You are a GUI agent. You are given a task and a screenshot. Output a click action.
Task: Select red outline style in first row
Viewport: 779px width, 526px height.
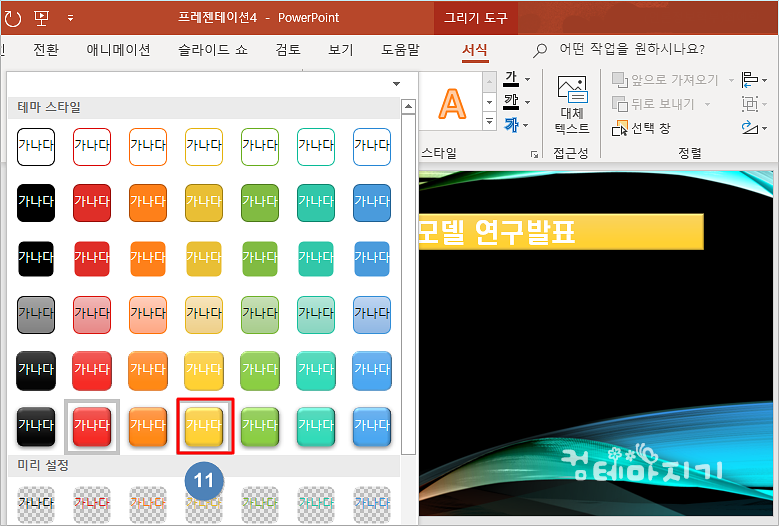click(92, 147)
